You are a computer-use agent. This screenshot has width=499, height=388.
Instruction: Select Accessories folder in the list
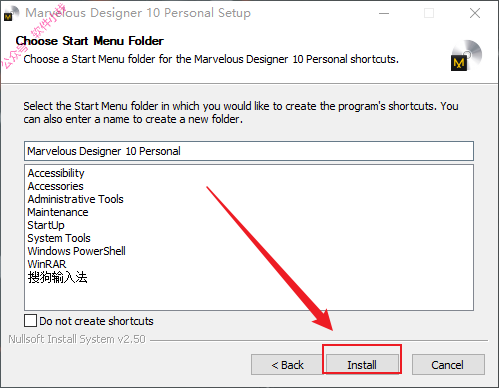tap(55, 186)
